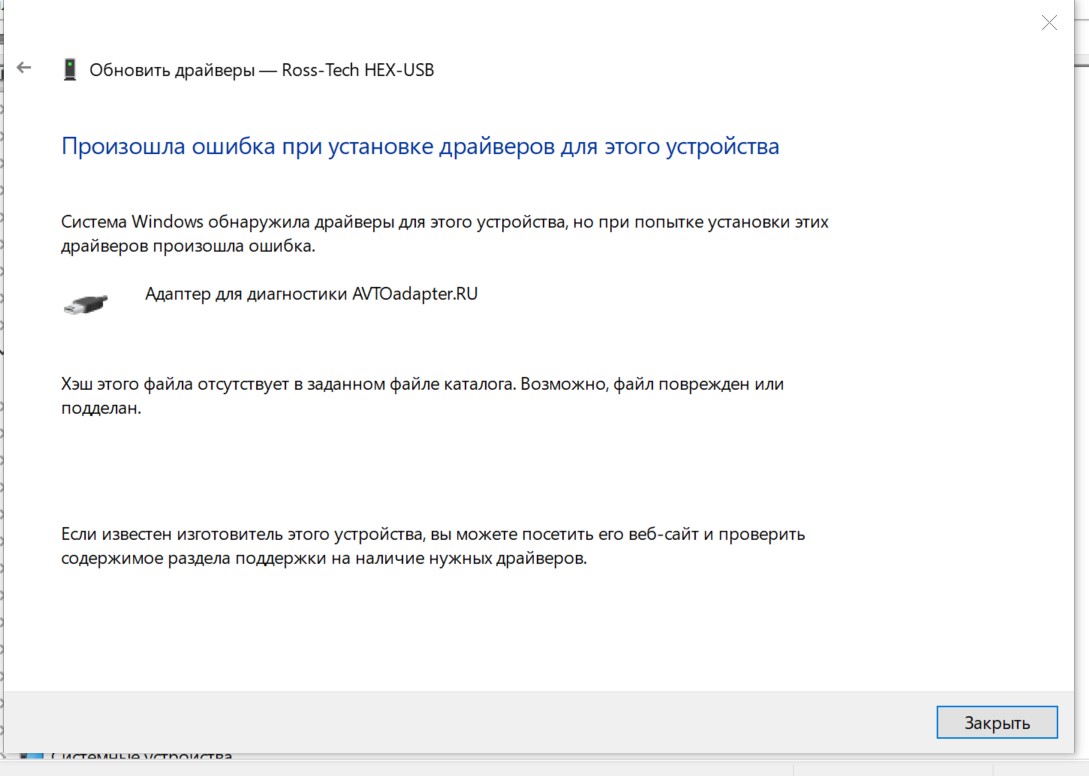Click the back arrow in the driver wizard

pos(24,68)
